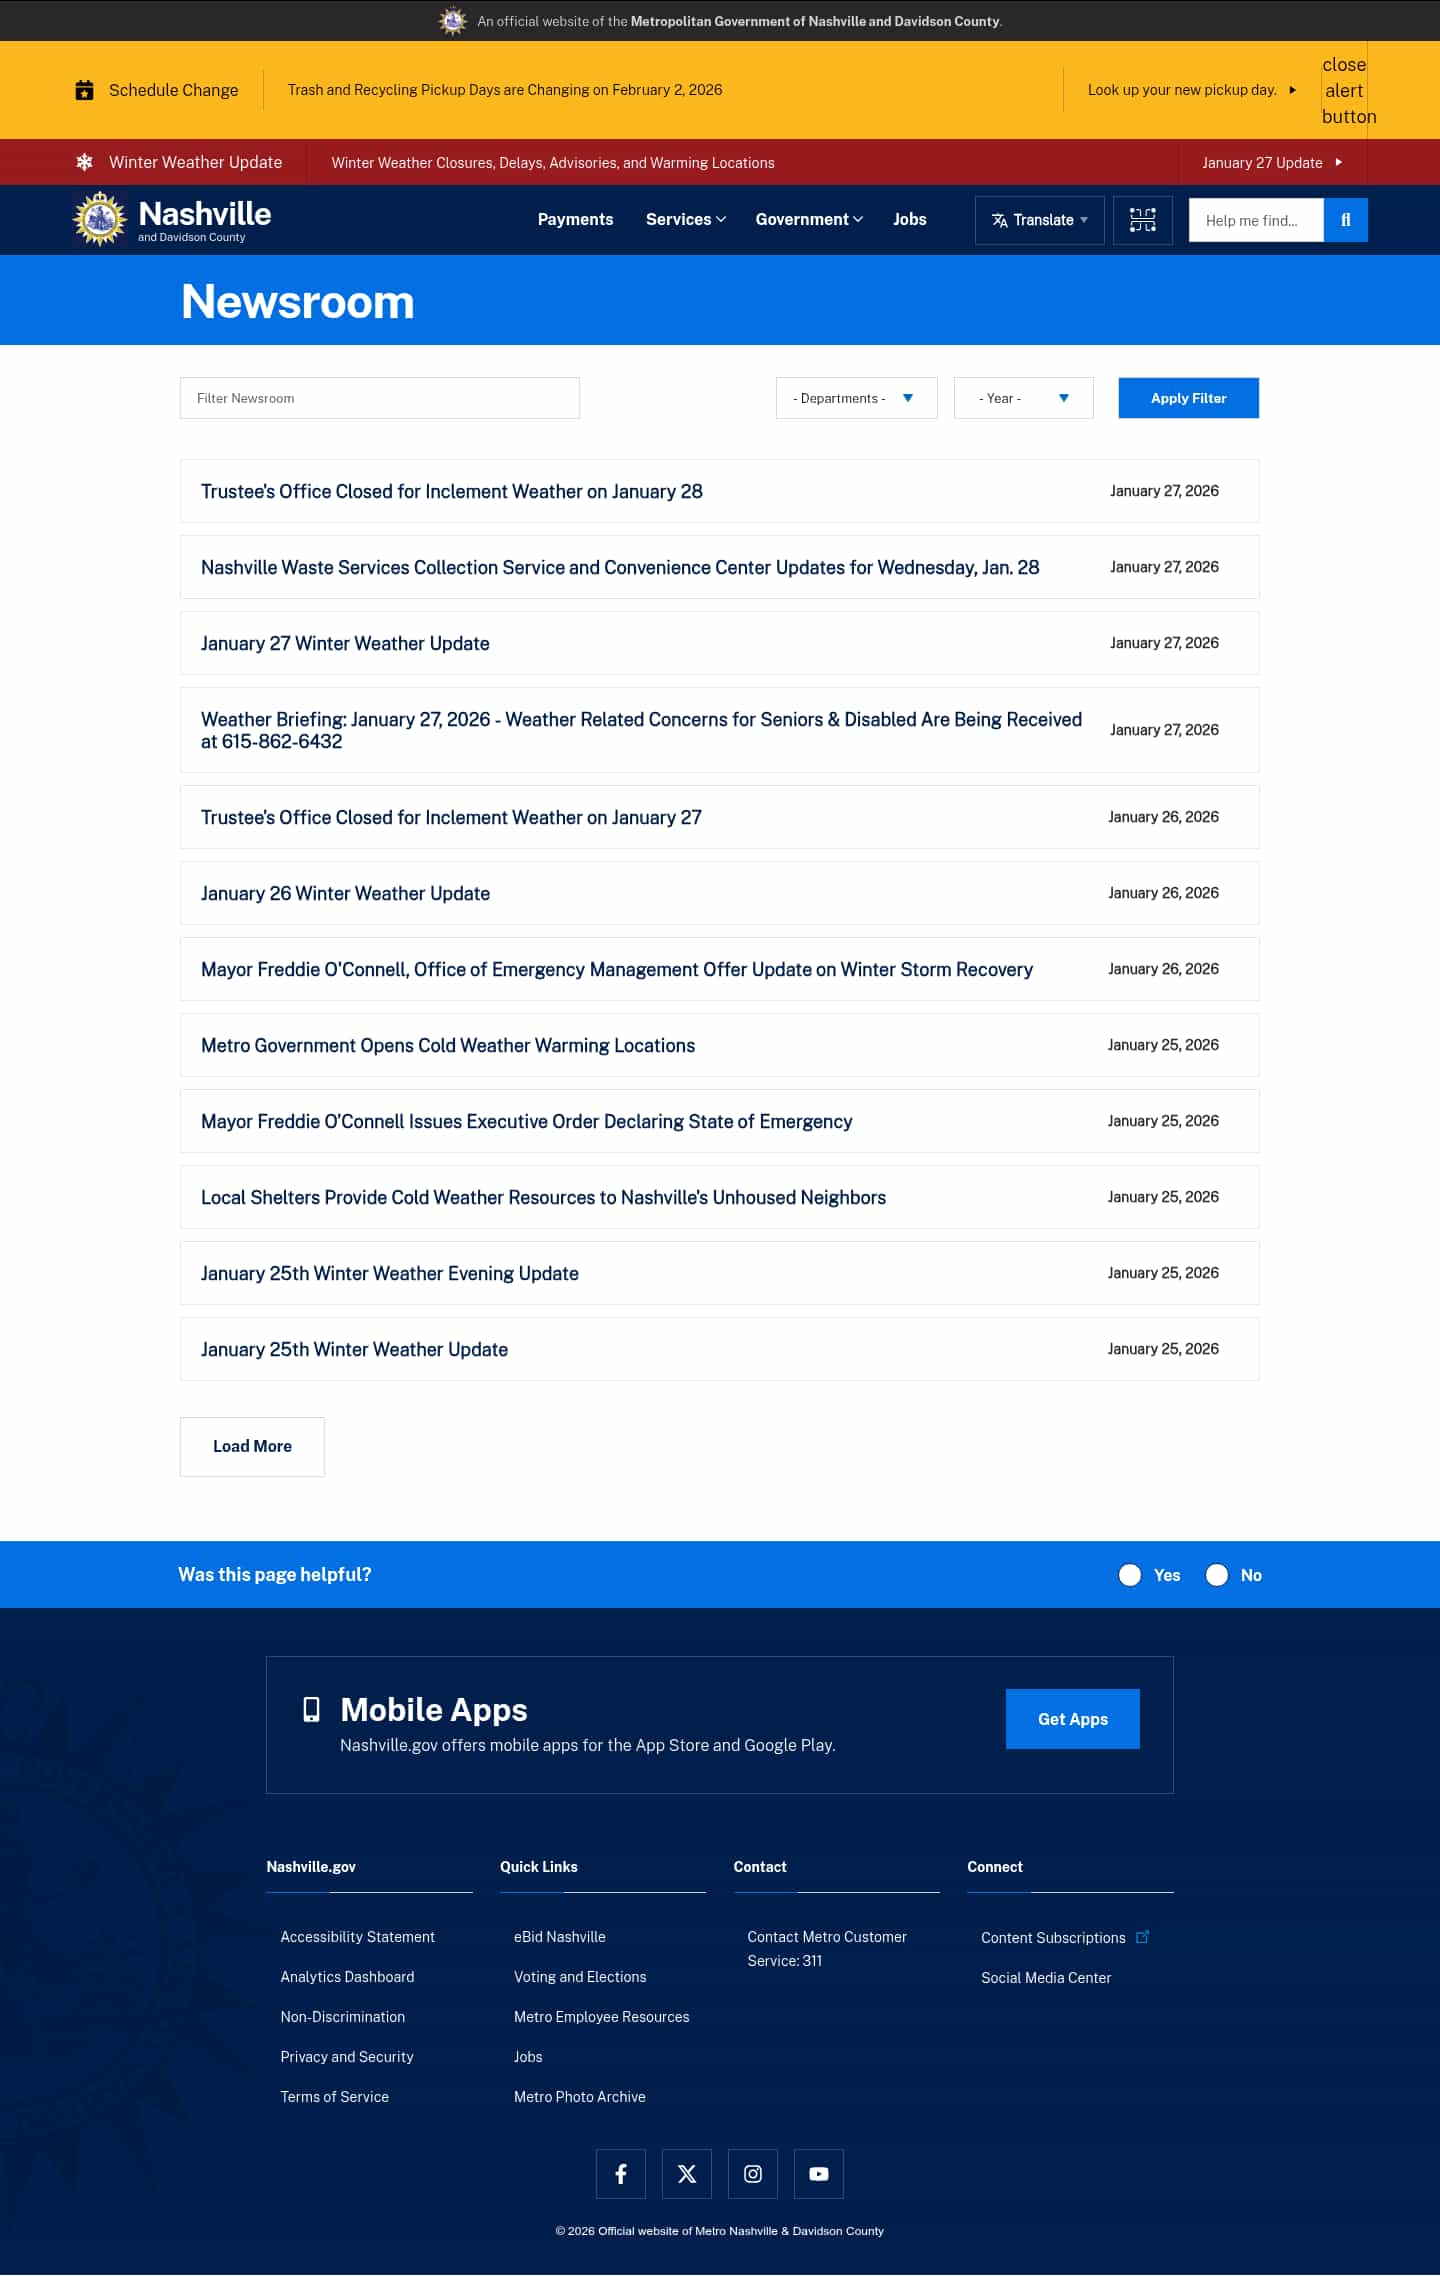1440x2276 pixels.
Task: Open 'January 25th Winter Weather Update' article
Action: click(x=354, y=1350)
